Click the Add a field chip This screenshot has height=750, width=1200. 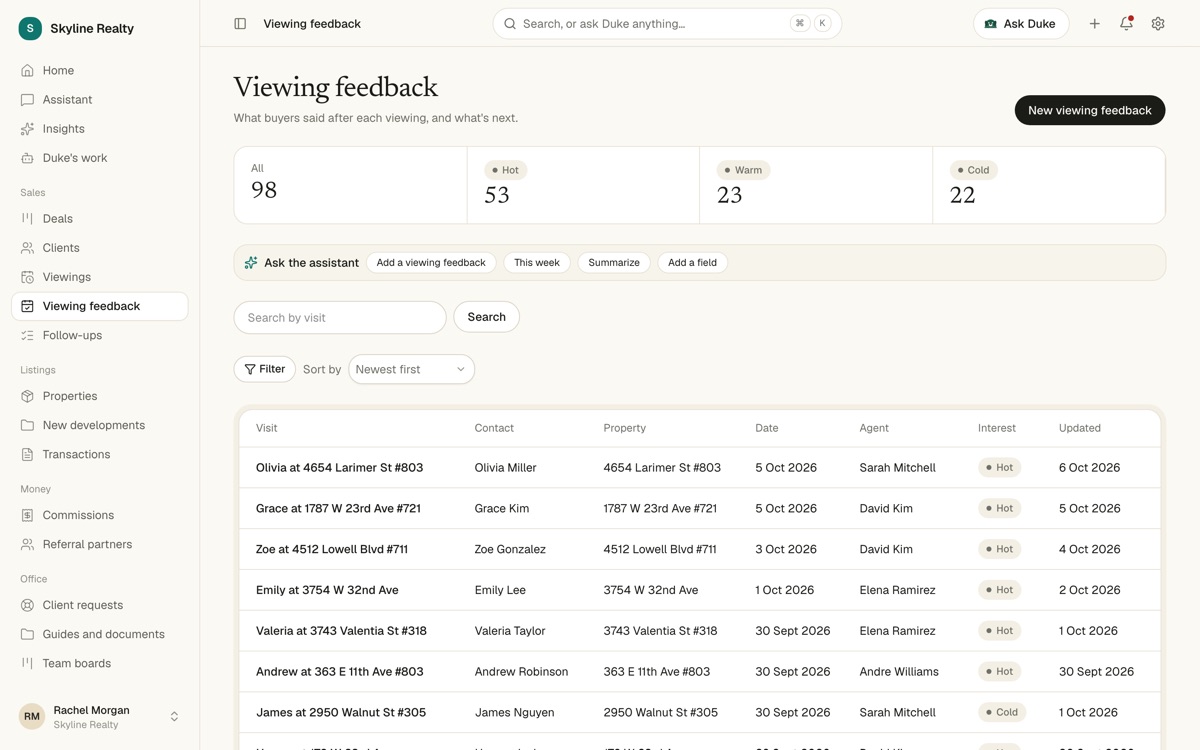pyautogui.click(x=692, y=263)
